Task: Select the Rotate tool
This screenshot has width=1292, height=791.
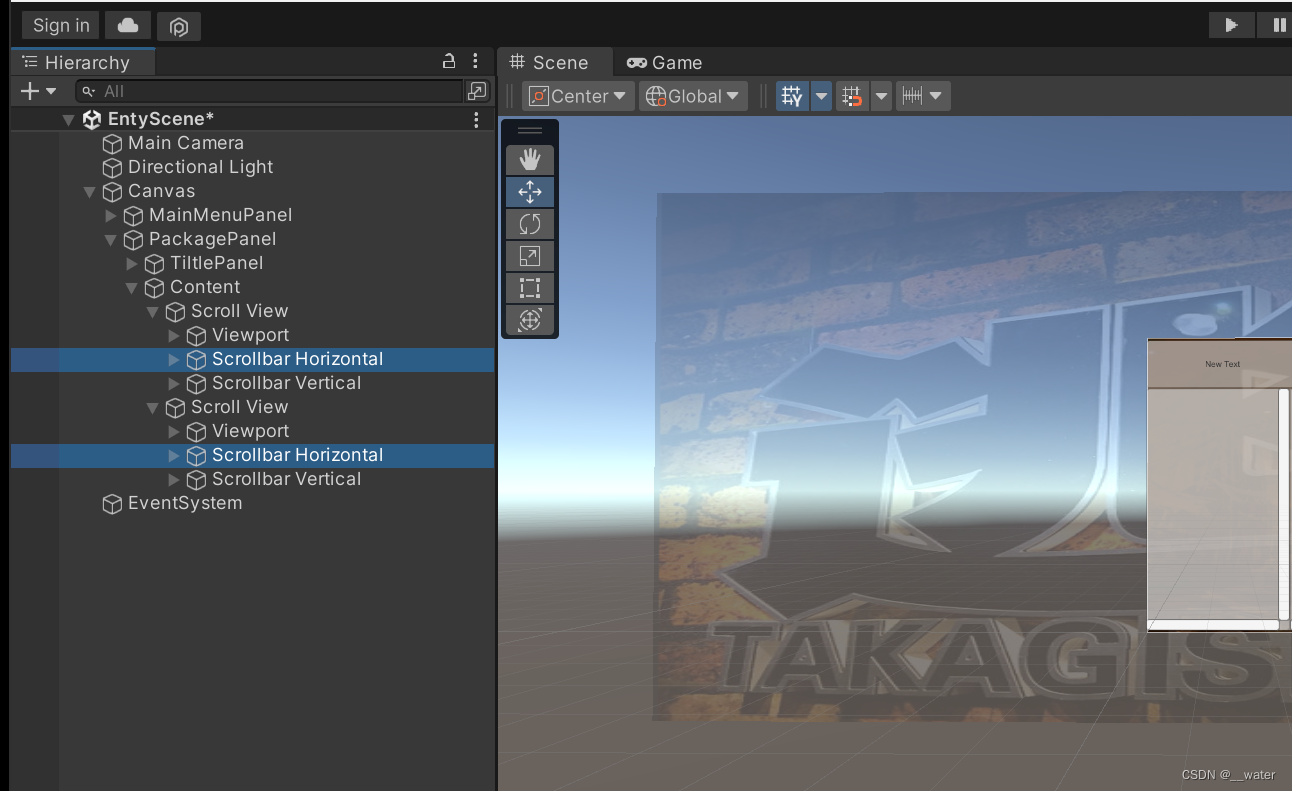Action: coord(530,224)
